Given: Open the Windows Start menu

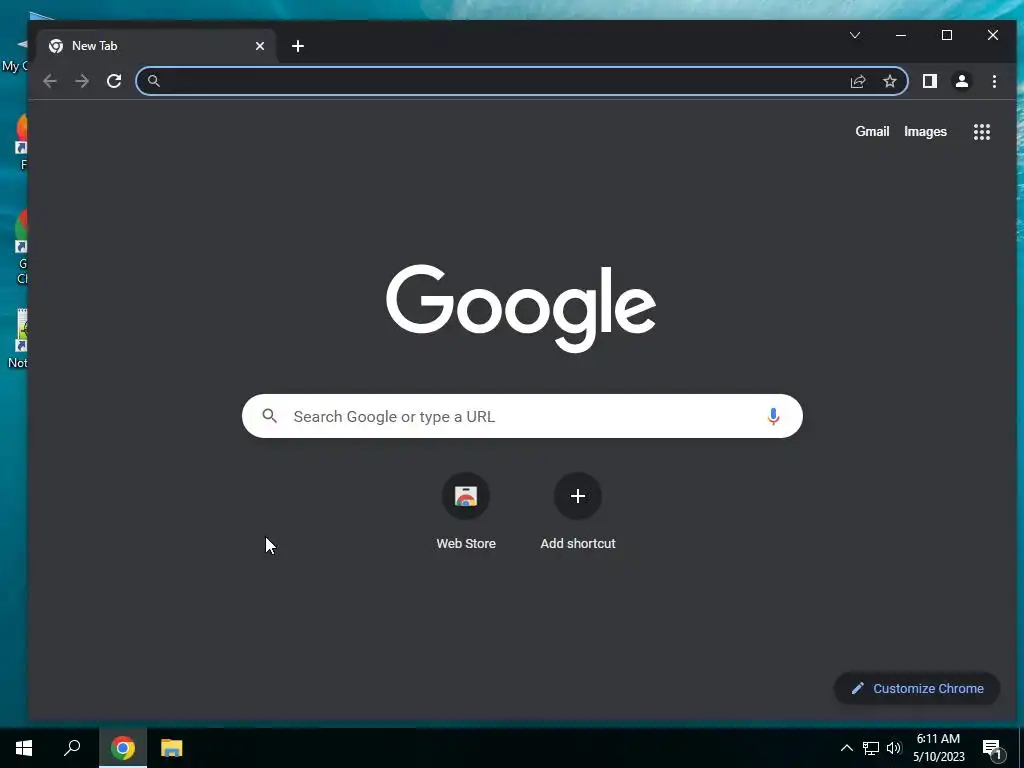Looking at the screenshot, I should point(24,748).
